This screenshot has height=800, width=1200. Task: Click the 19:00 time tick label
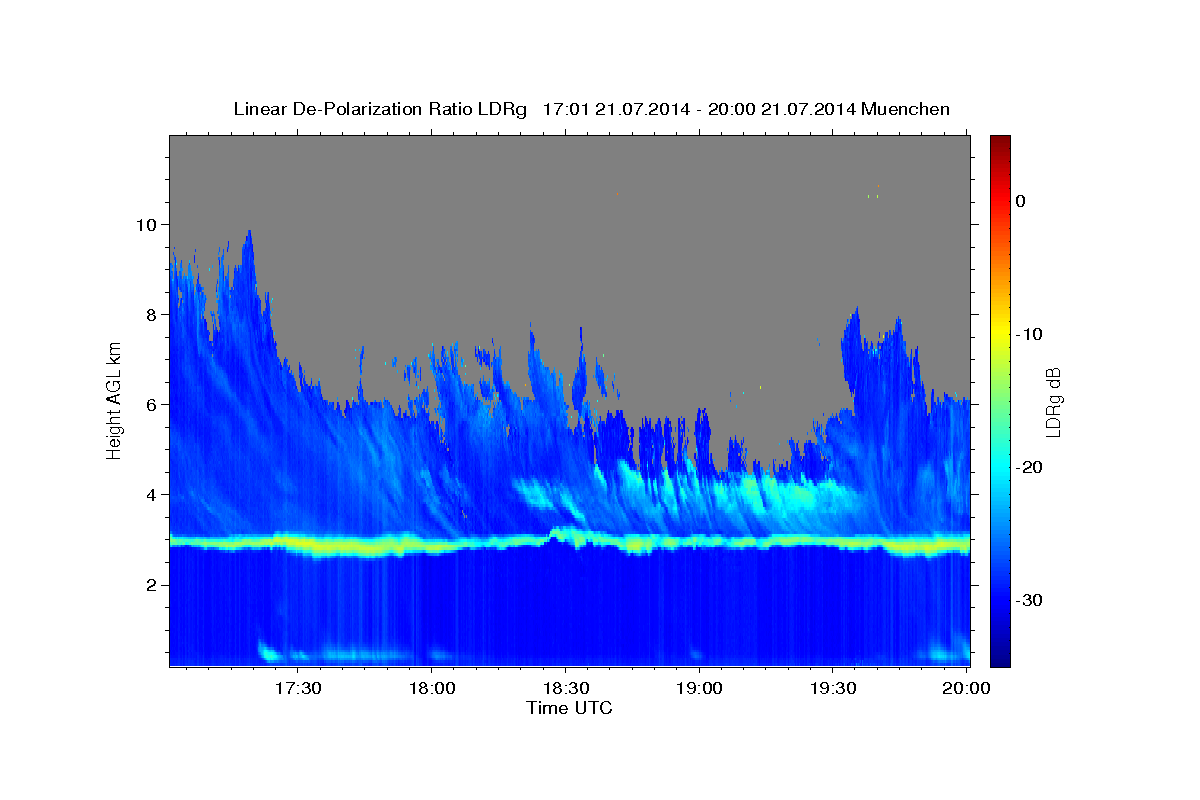pos(699,689)
